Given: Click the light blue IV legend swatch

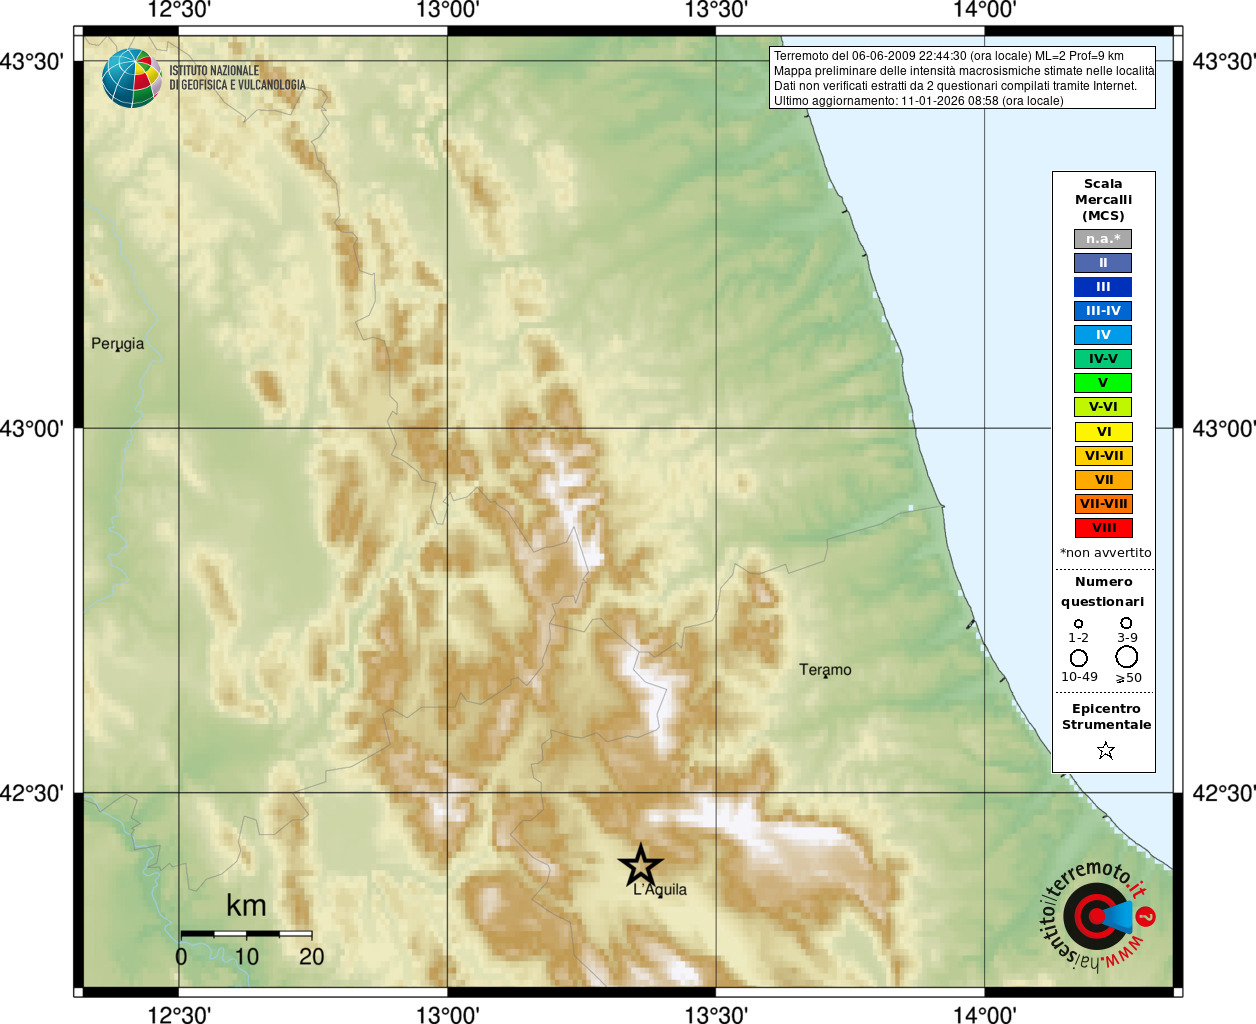Looking at the screenshot, I should [x=1103, y=335].
